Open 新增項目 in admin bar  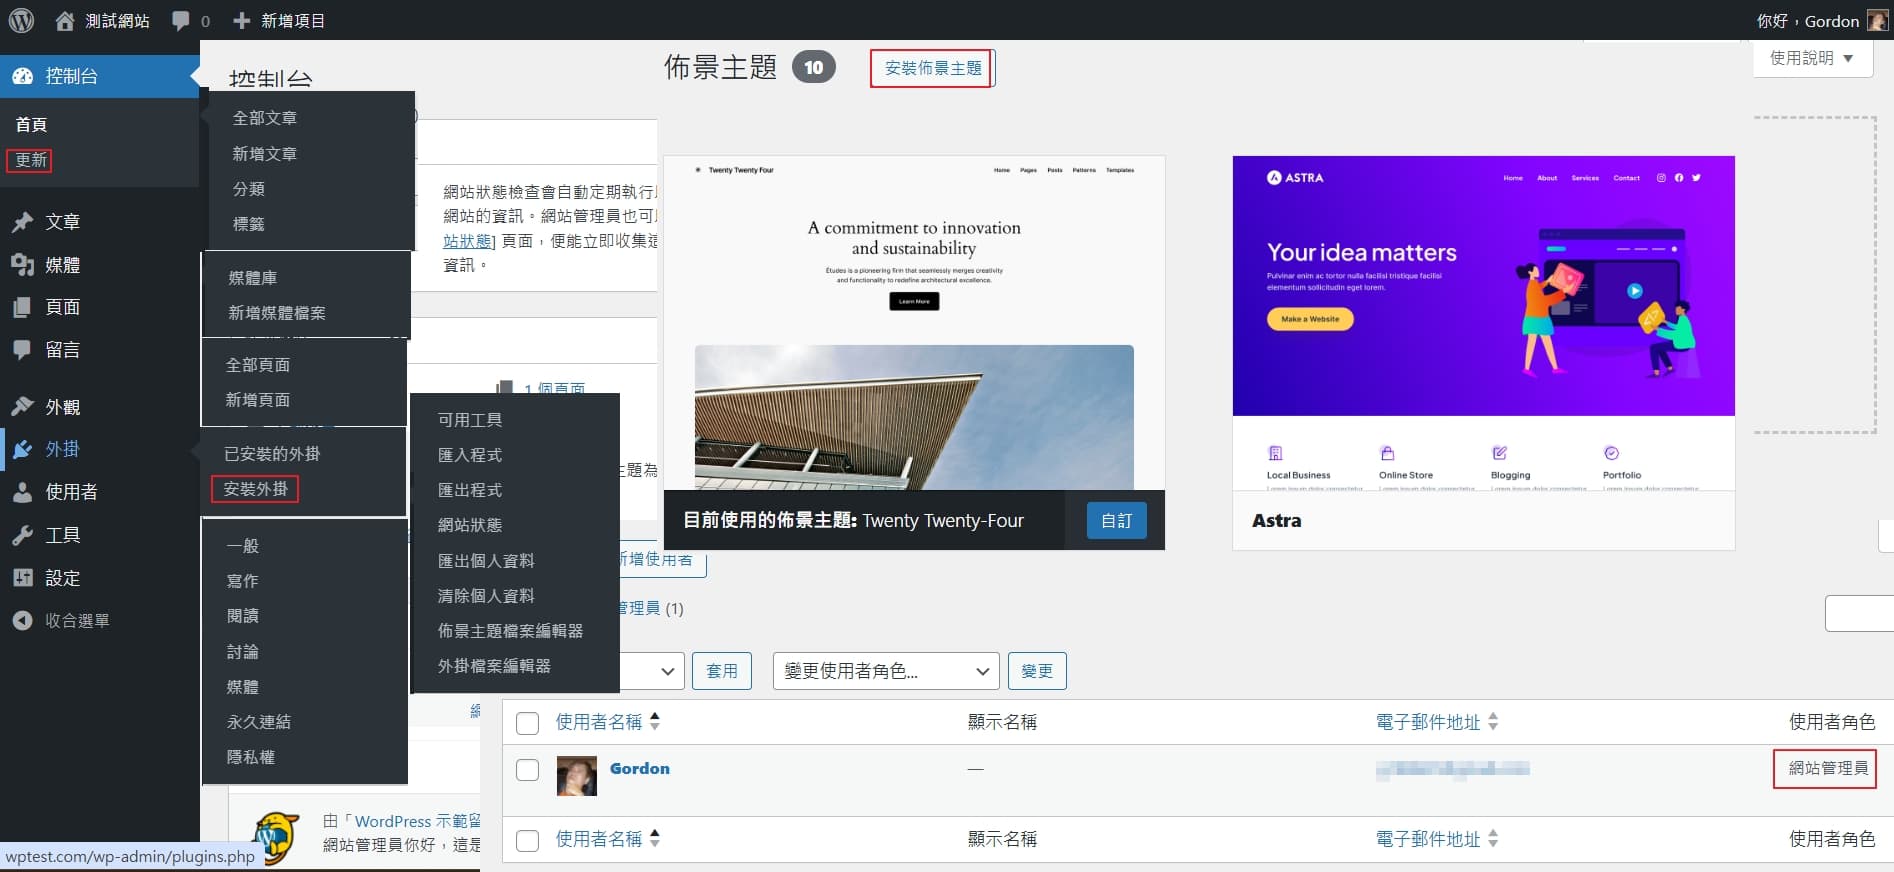pyautogui.click(x=279, y=20)
